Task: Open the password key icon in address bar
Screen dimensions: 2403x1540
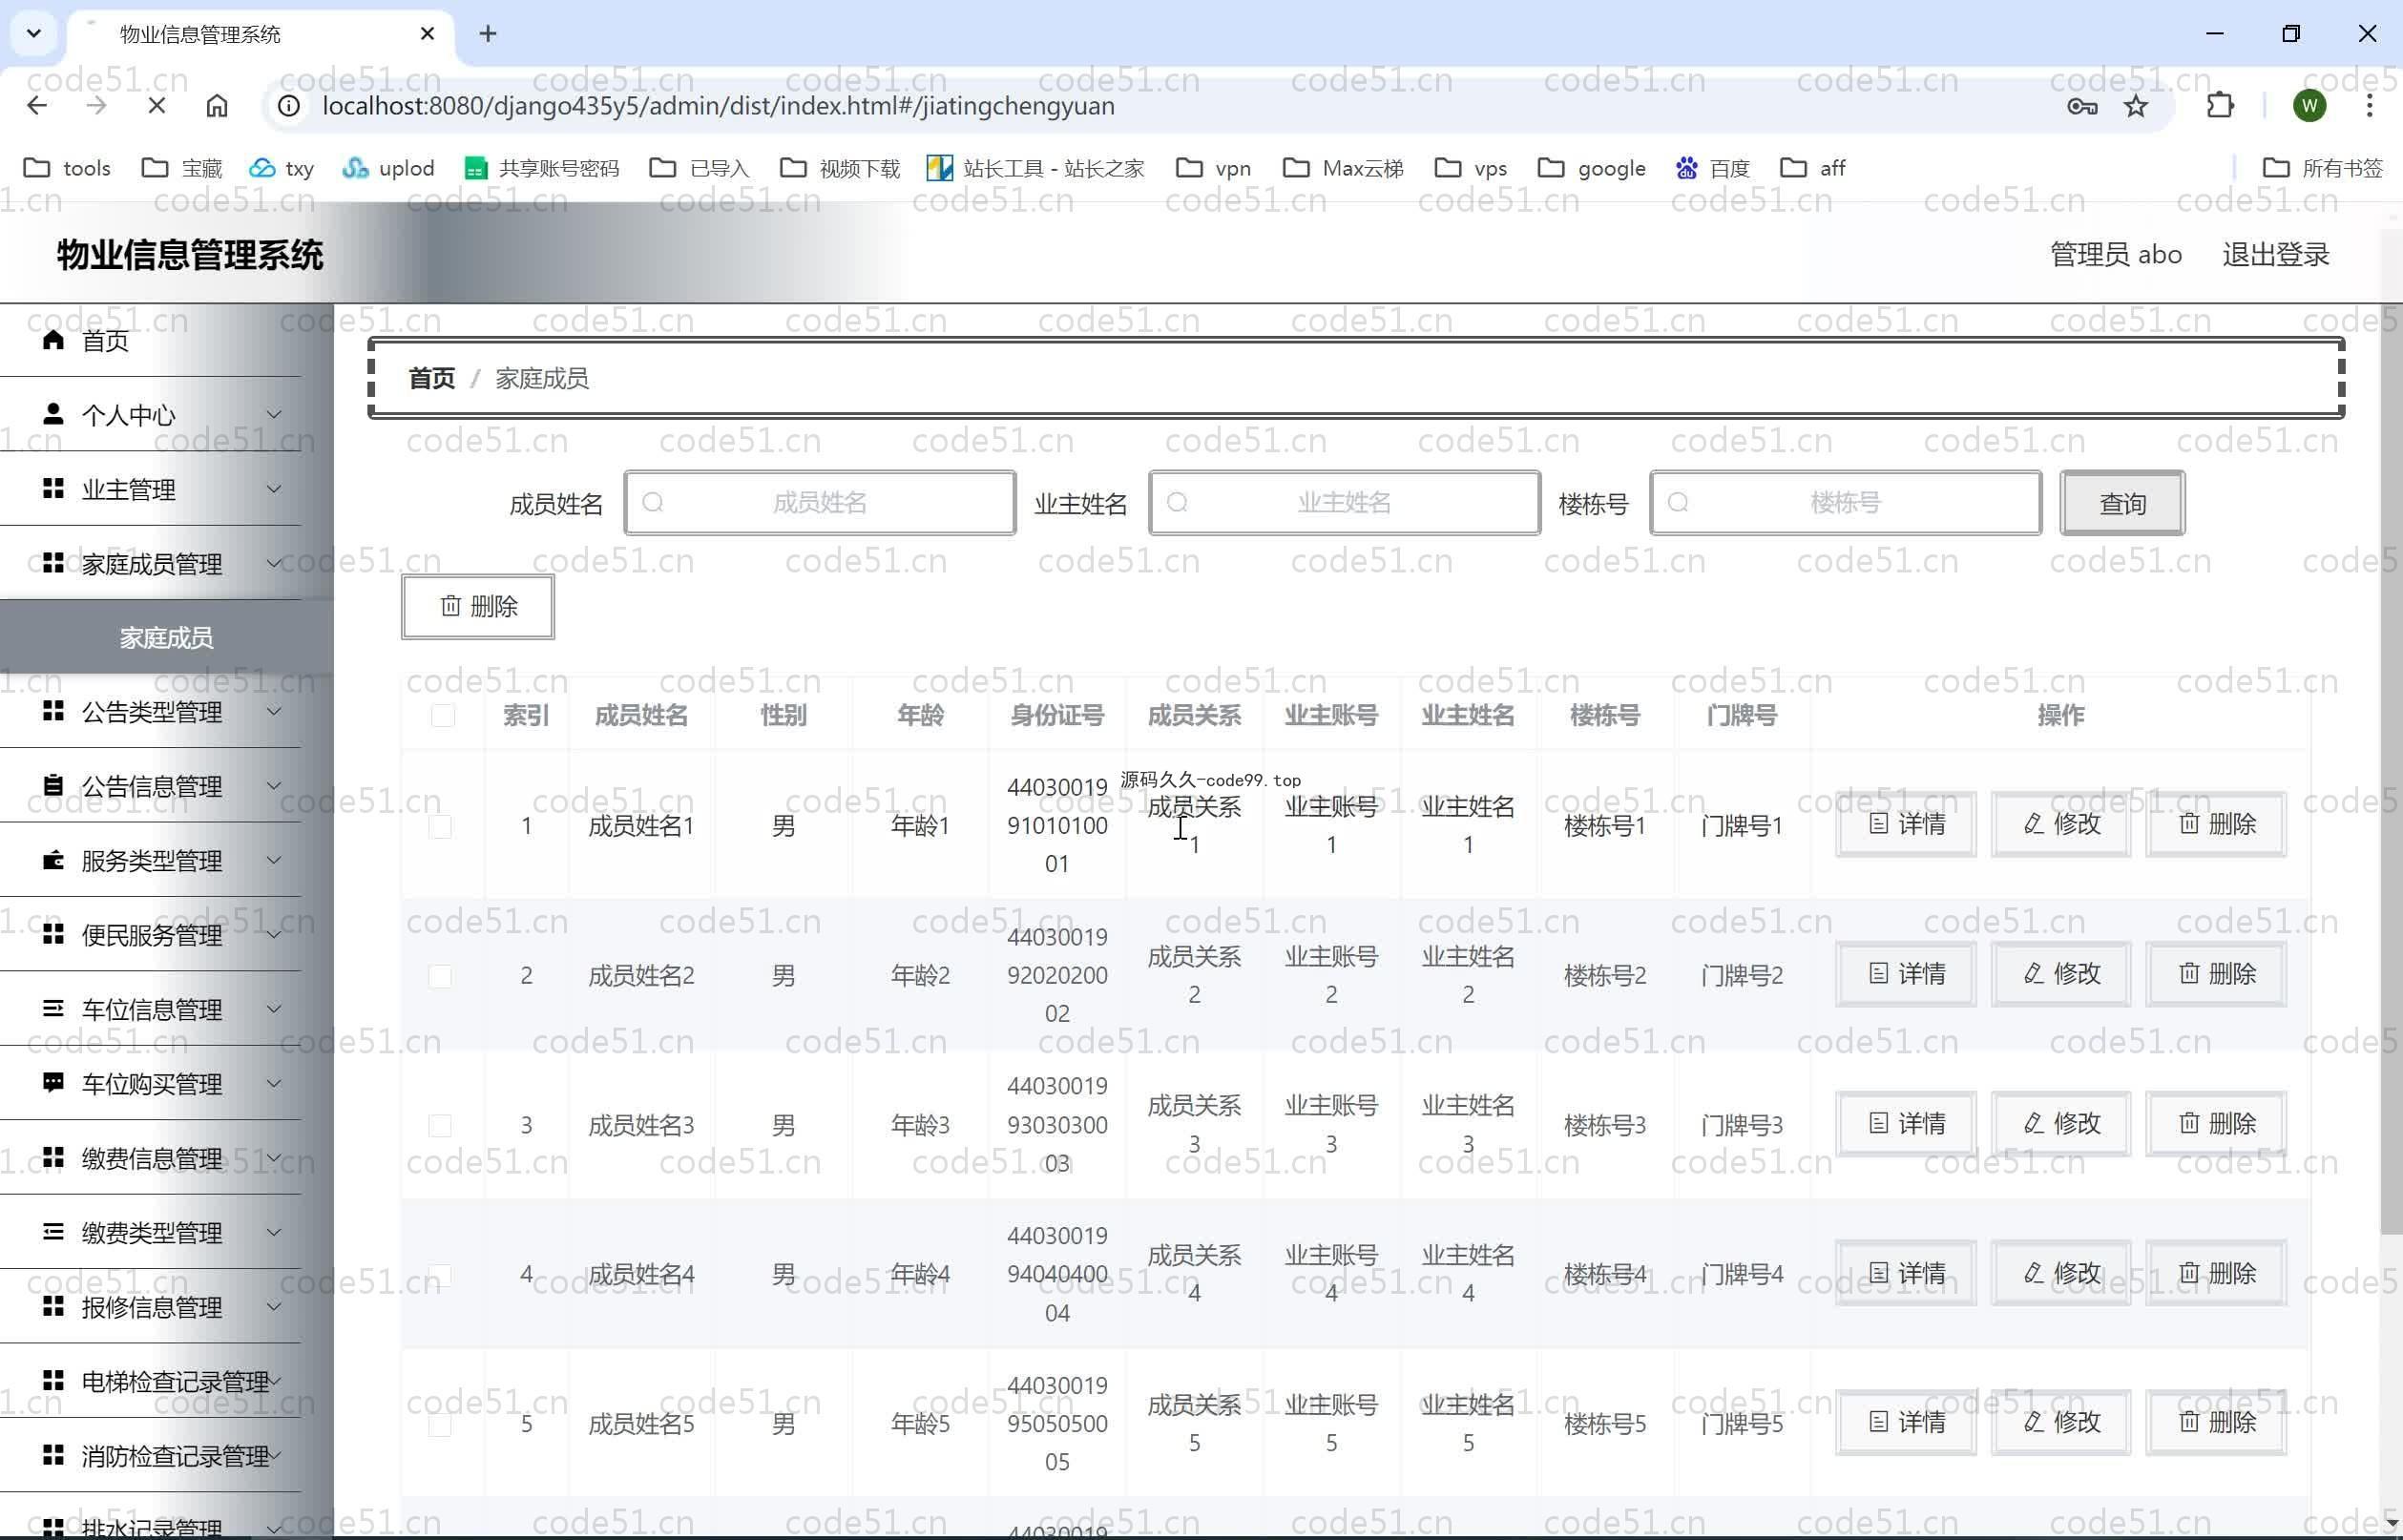Action: click(x=2082, y=106)
